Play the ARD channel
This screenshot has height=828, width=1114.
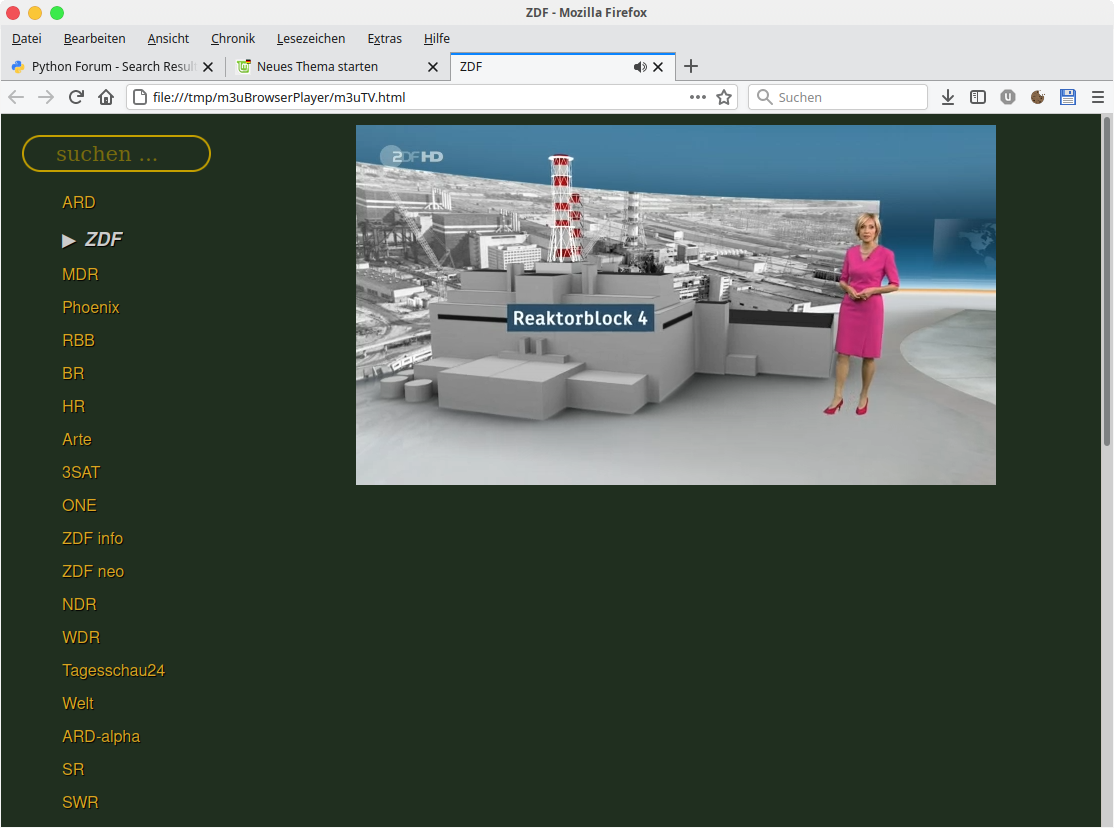(x=79, y=203)
